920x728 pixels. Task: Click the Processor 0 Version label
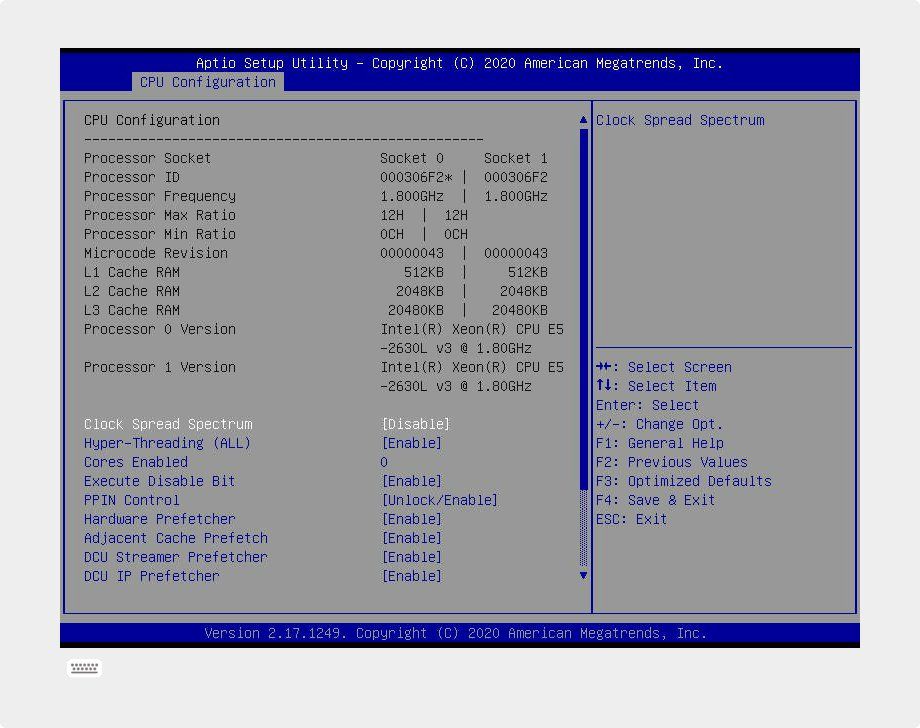click(160, 329)
